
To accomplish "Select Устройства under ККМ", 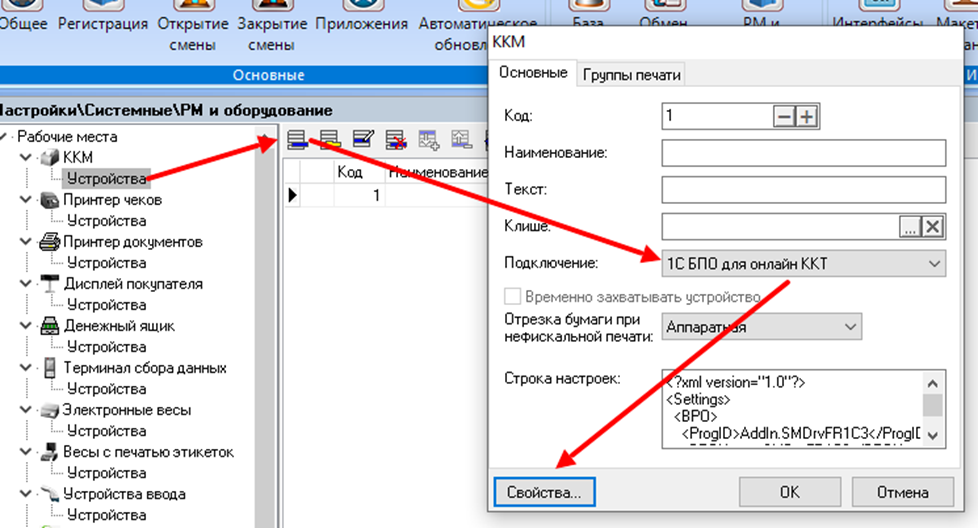I will [106, 179].
